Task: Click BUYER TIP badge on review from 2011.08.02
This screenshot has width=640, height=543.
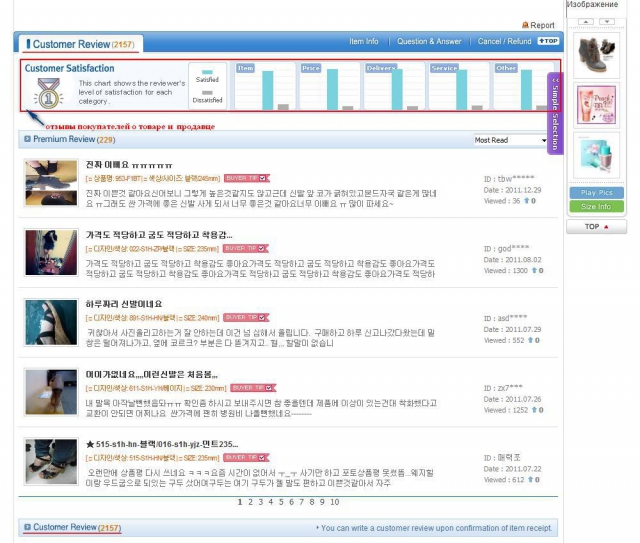Action: (x=246, y=248)
